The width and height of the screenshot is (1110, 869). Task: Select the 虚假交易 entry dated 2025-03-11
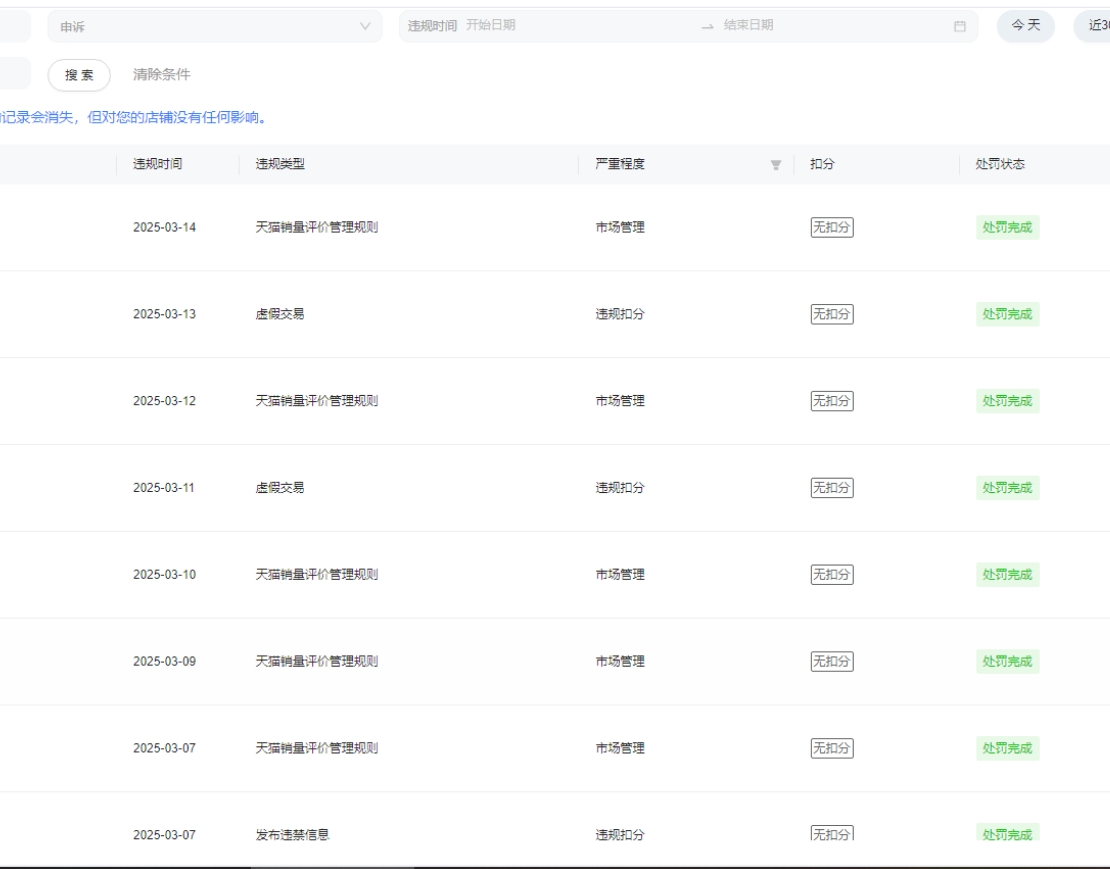(x=280, y=488)
